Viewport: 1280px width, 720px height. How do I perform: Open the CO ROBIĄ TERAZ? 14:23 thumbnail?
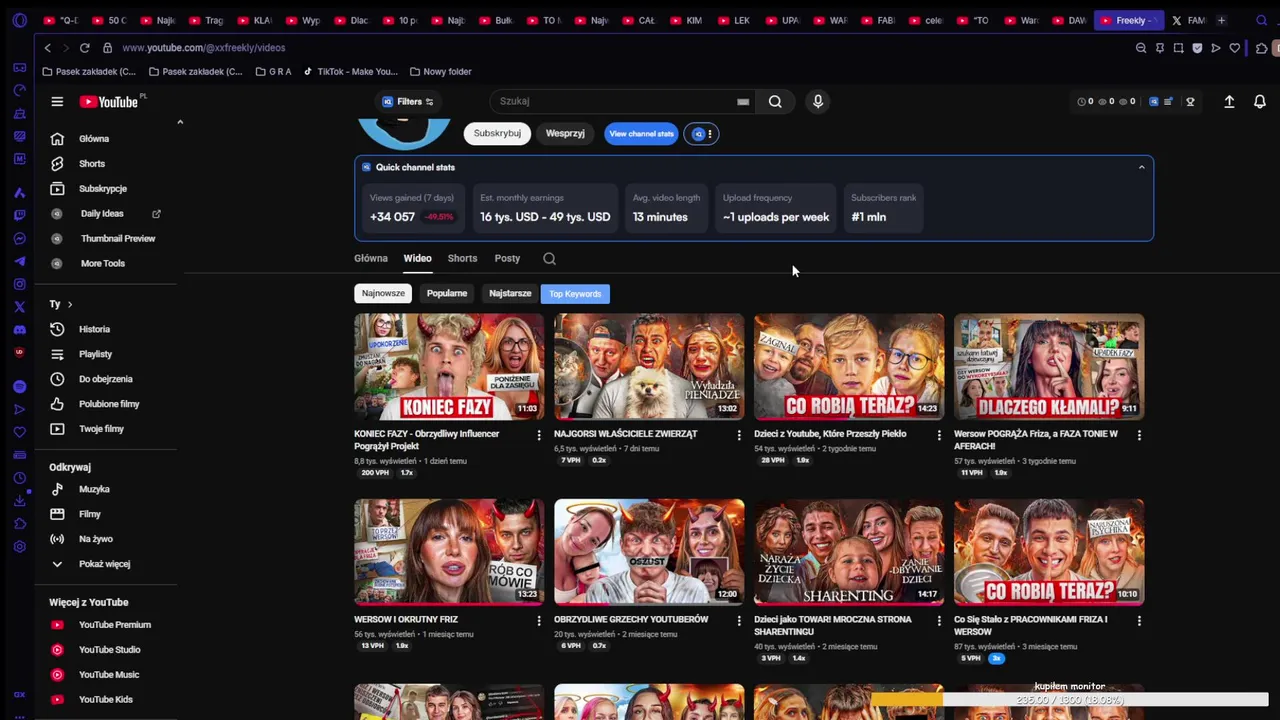849,367
